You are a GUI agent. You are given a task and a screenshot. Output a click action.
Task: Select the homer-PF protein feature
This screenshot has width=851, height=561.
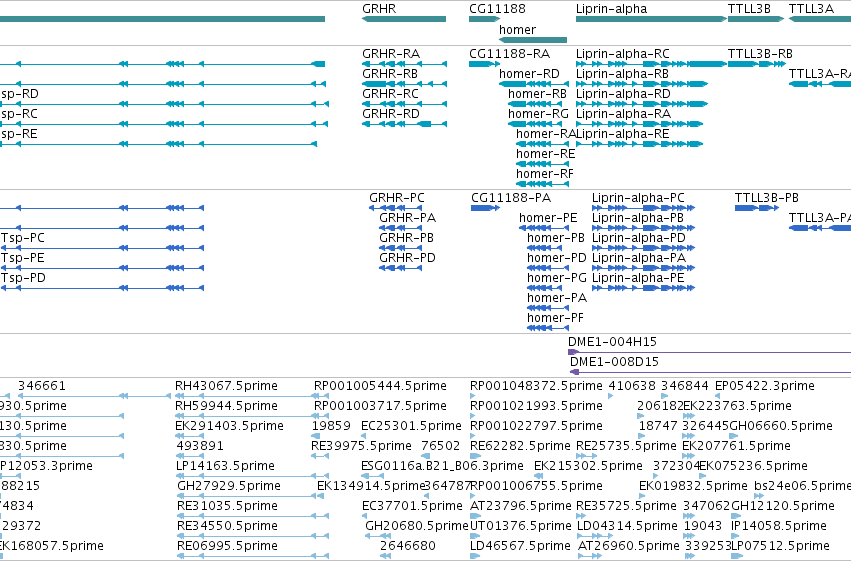[548, 328]
